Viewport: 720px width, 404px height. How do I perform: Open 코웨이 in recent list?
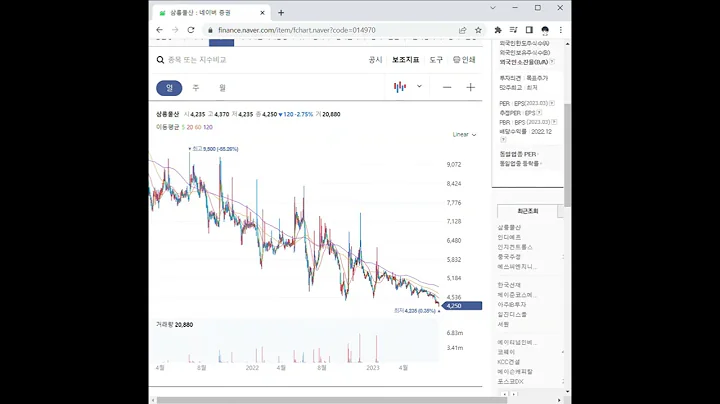tap(506, 352)
